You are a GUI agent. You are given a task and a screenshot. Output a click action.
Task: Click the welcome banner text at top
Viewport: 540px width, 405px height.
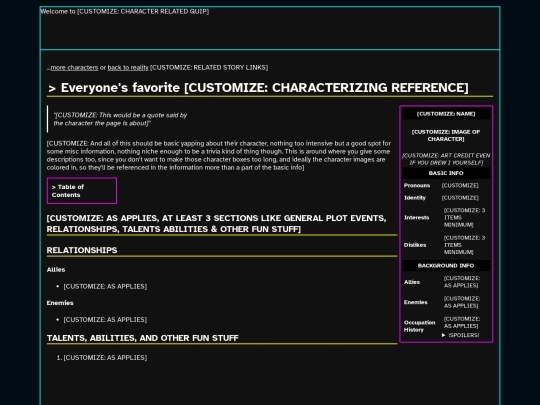point(125,11)
